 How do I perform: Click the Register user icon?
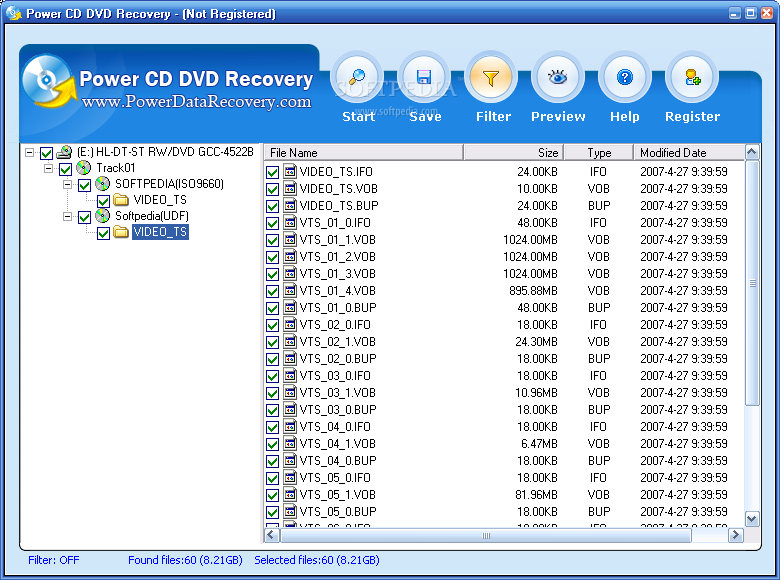pyautogui.click(x=692, y=78)
